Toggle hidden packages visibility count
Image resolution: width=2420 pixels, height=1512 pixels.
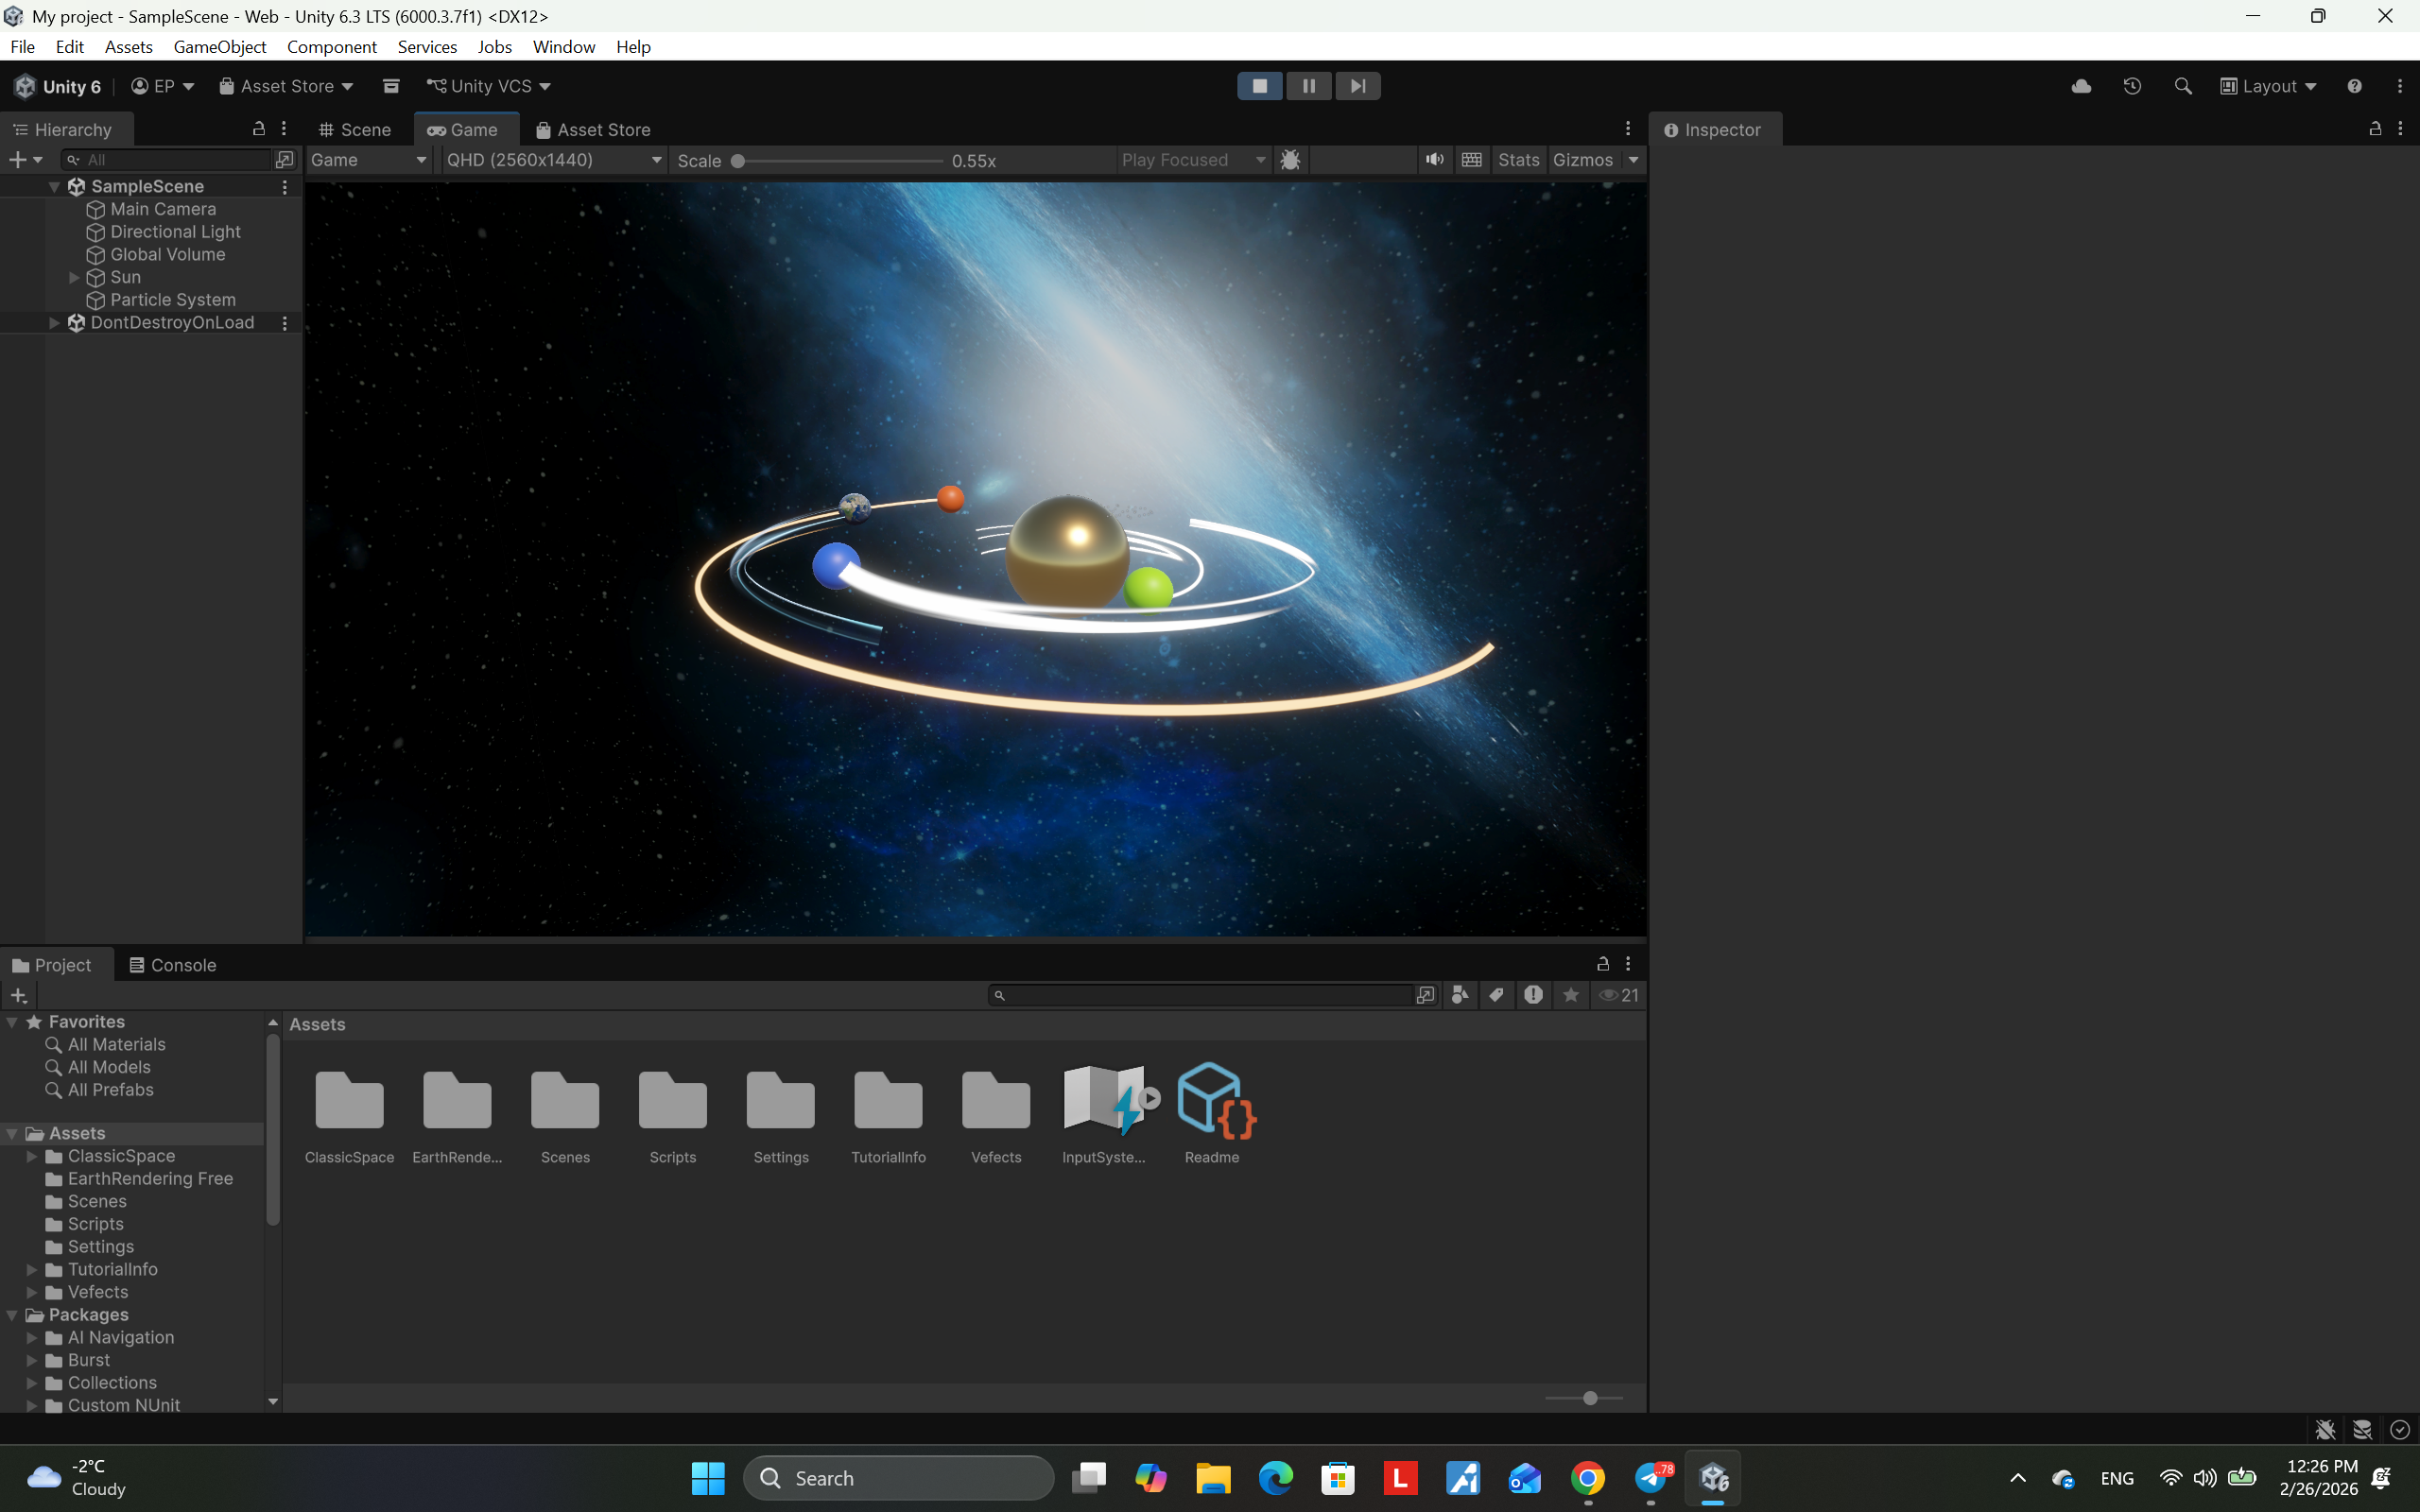click(x=1619, y=995)
